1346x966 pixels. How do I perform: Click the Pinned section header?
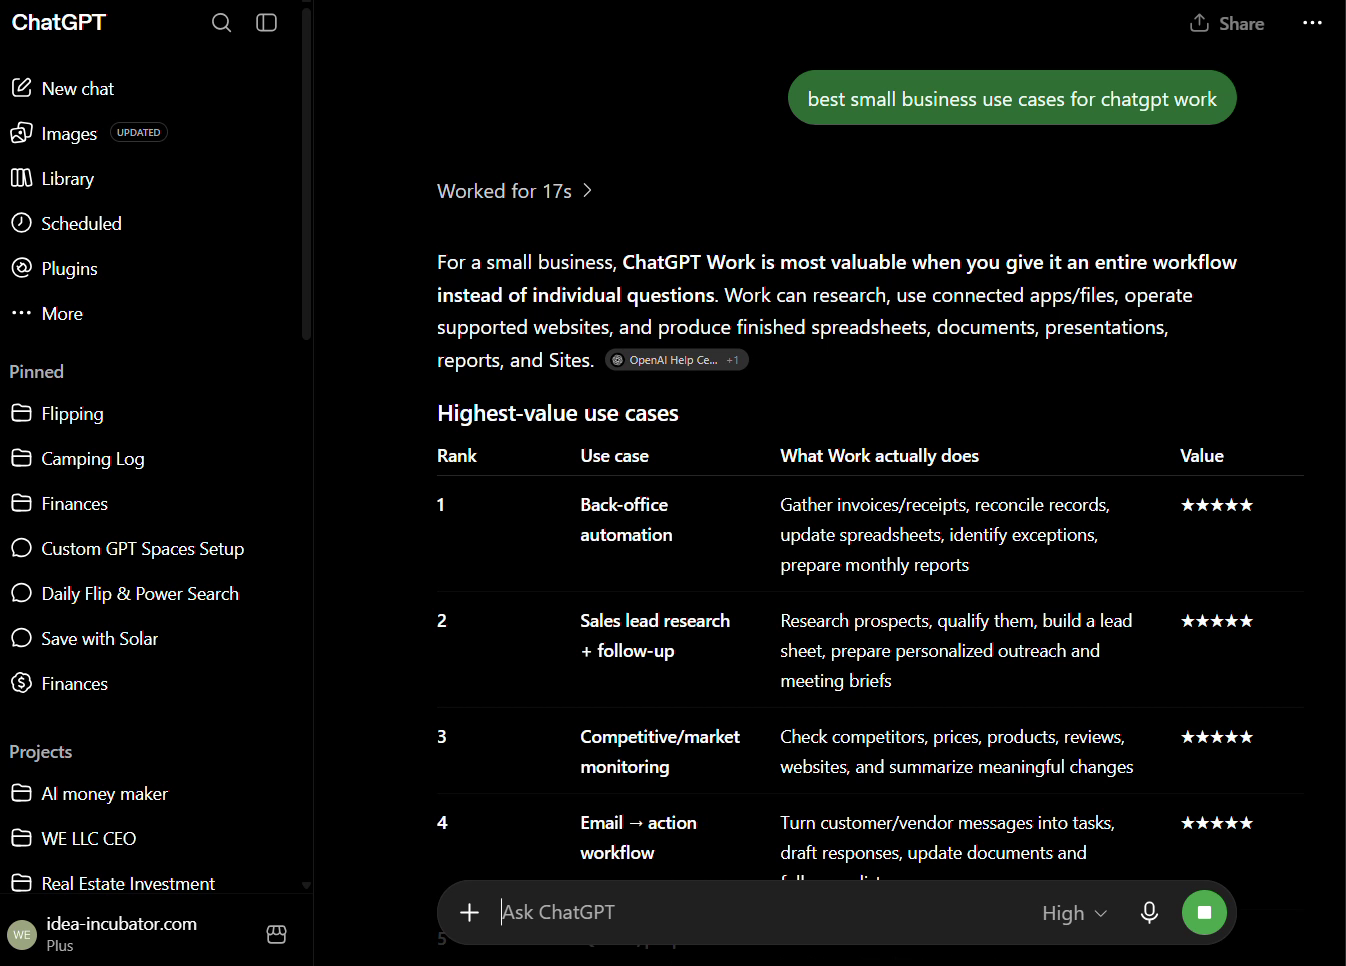click(37, 372)
